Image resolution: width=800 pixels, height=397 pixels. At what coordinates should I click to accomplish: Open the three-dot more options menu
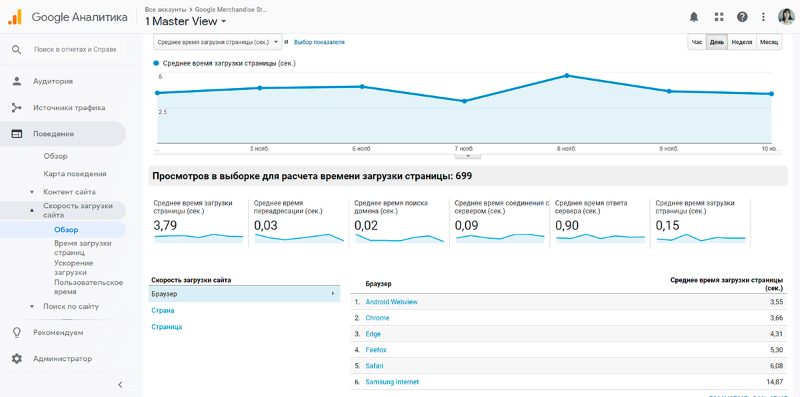[763, 17]
